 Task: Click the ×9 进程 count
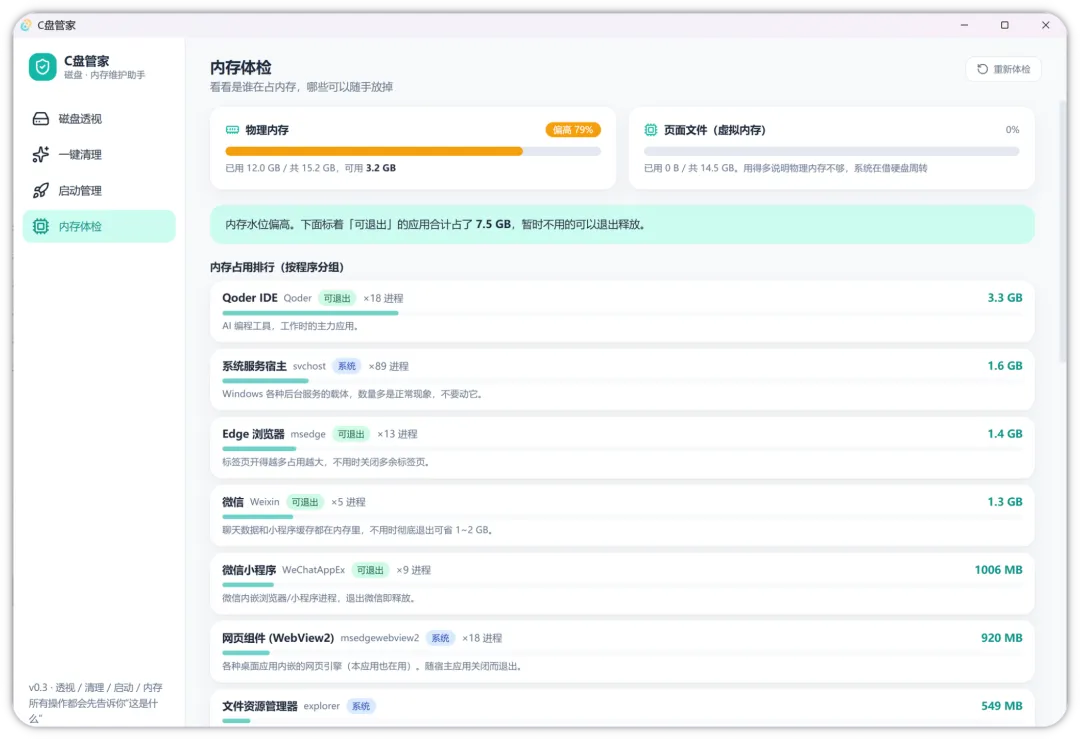point(413,570)
